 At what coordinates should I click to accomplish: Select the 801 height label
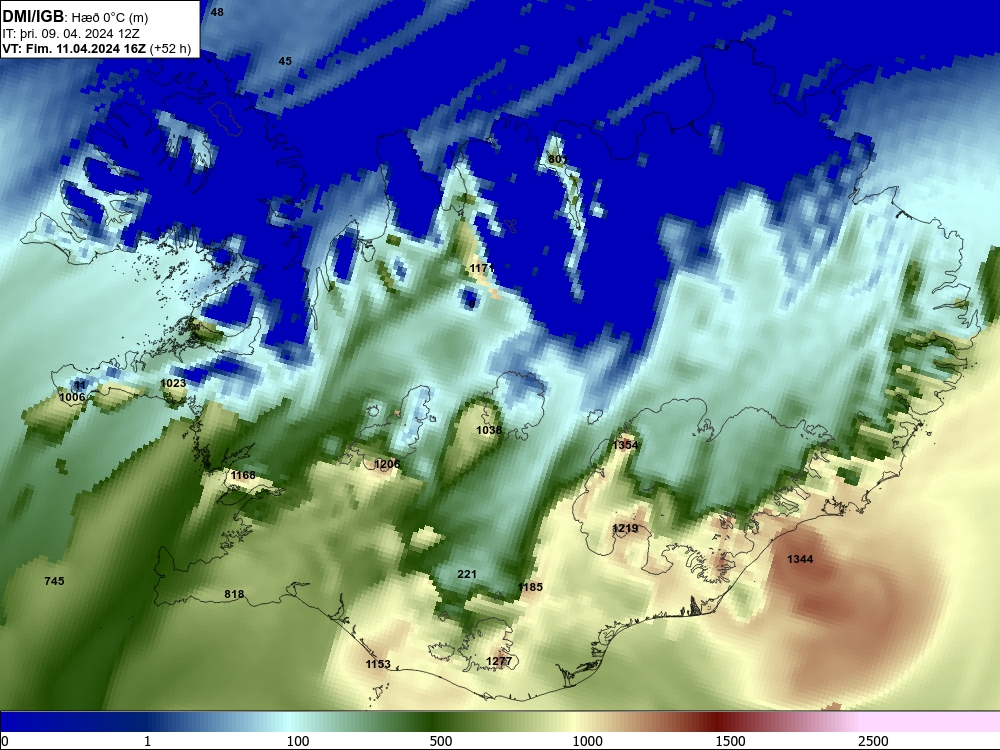(557, 159)
